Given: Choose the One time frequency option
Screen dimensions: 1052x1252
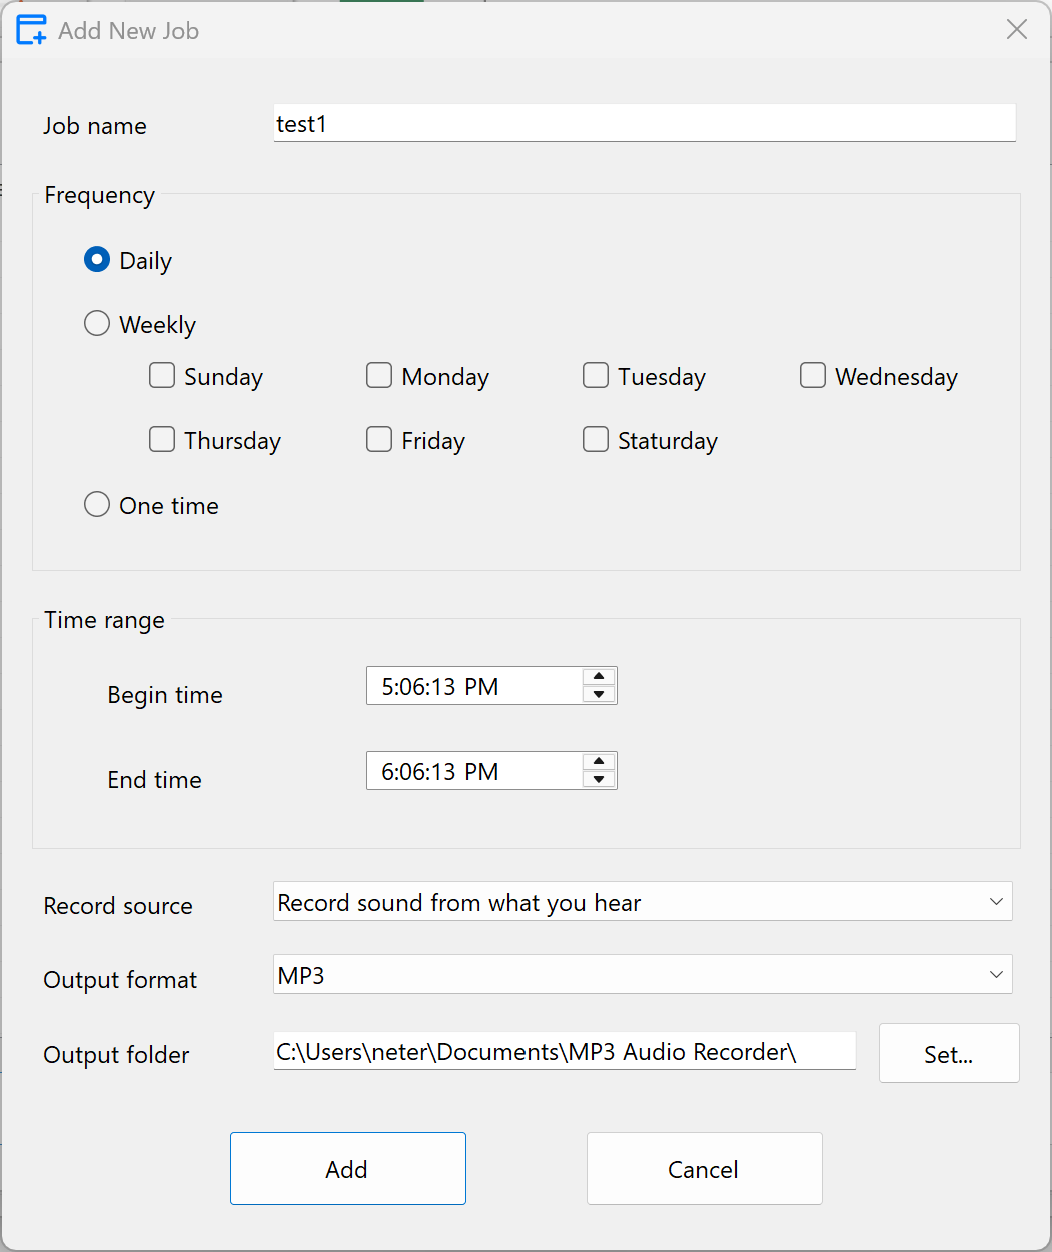Looking at the screenshot, I should [x=96, y=504].
